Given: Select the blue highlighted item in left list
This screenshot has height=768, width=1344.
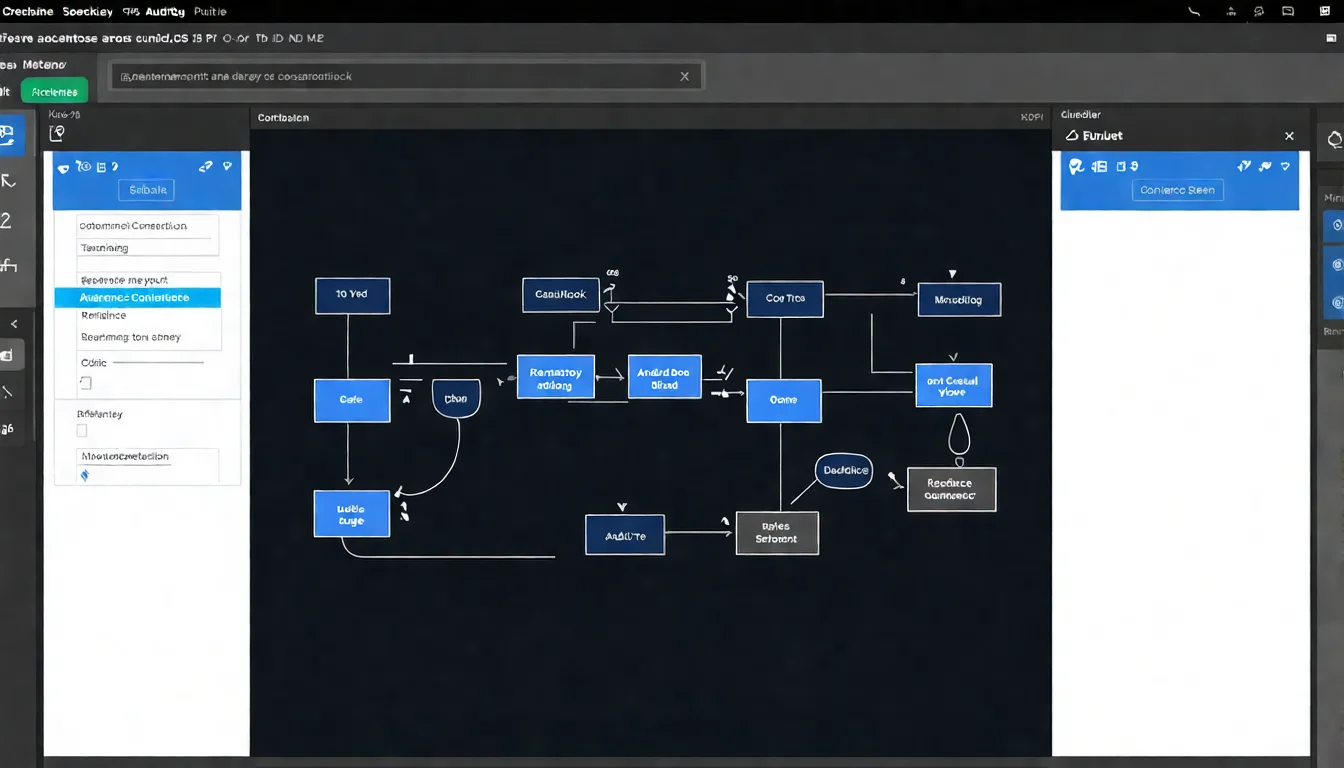Looking at the screenshot, I should click(137, 298).
